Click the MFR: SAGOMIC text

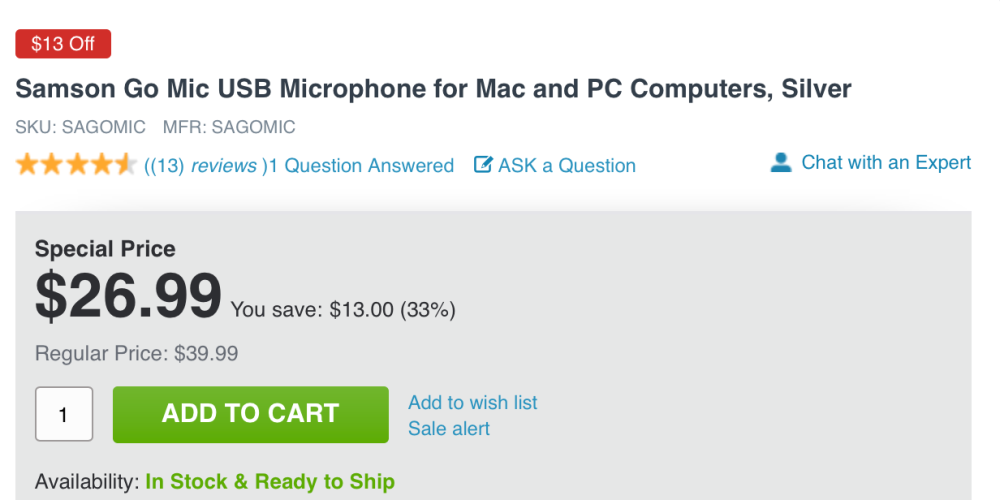[x=231, y=127]
